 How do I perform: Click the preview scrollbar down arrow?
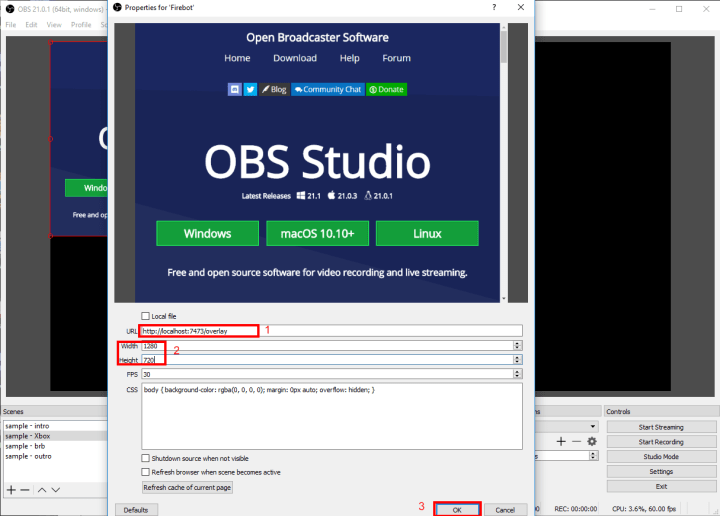(504, 298)
